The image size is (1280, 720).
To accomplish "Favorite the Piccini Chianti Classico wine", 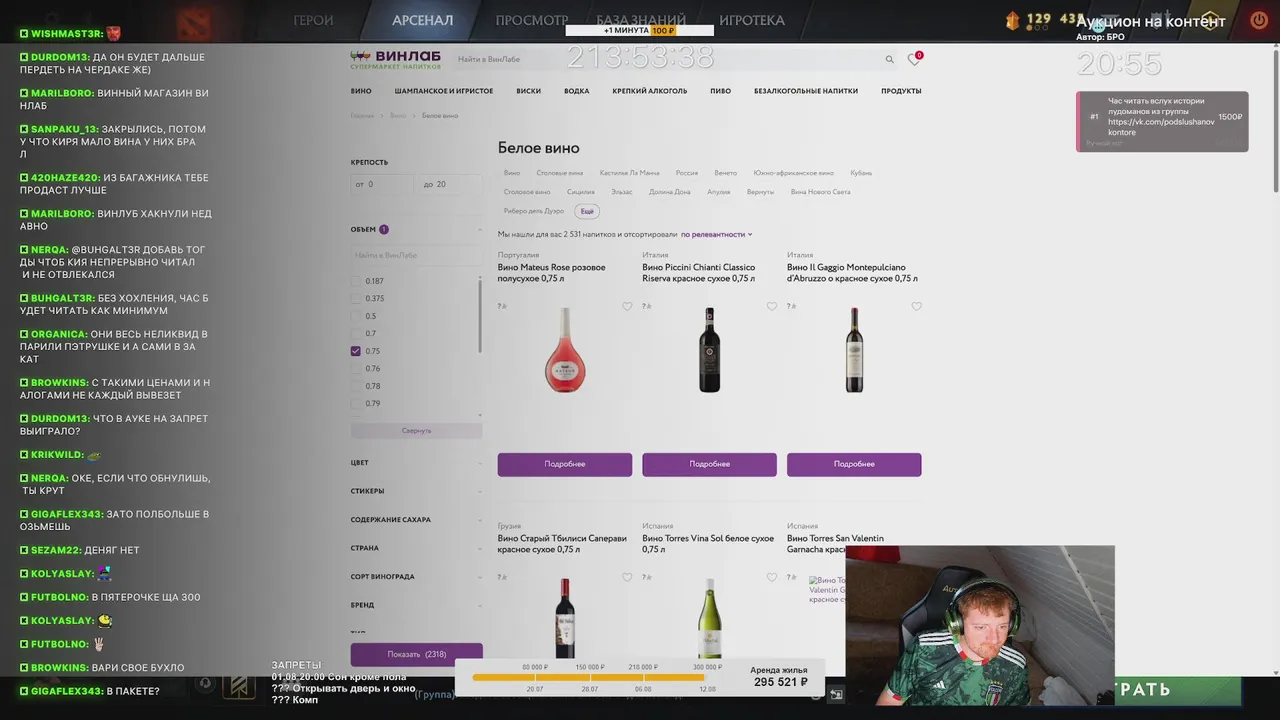I will (x=771, y=307).
